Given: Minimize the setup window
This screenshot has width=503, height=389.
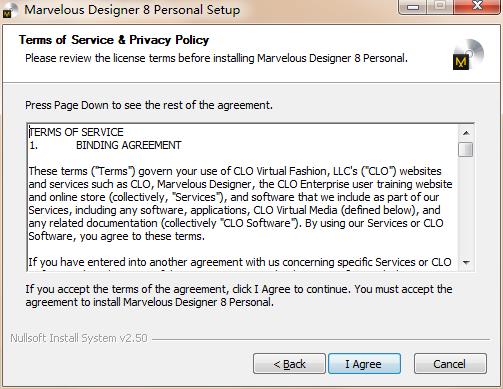Looking at the screenshot, I should coord(412,7).
